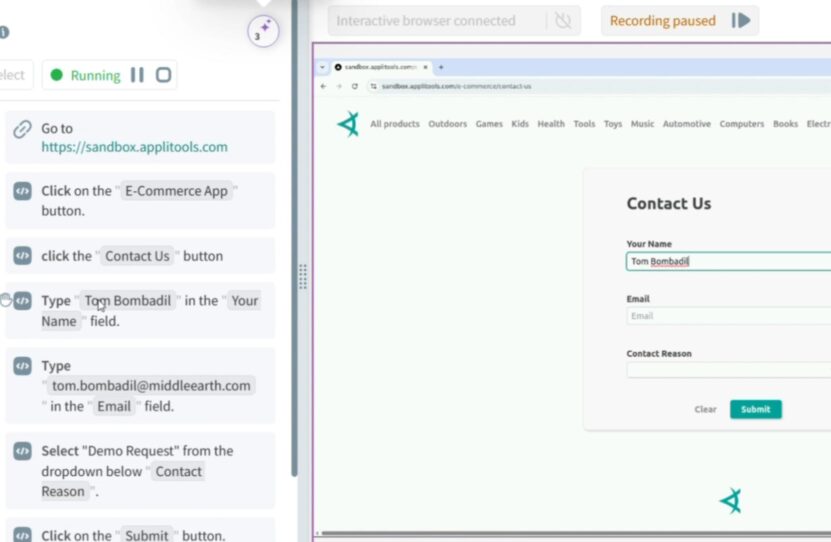
Task: Close the sandbox.applitools.com browser tab
Action: point(425,67)
